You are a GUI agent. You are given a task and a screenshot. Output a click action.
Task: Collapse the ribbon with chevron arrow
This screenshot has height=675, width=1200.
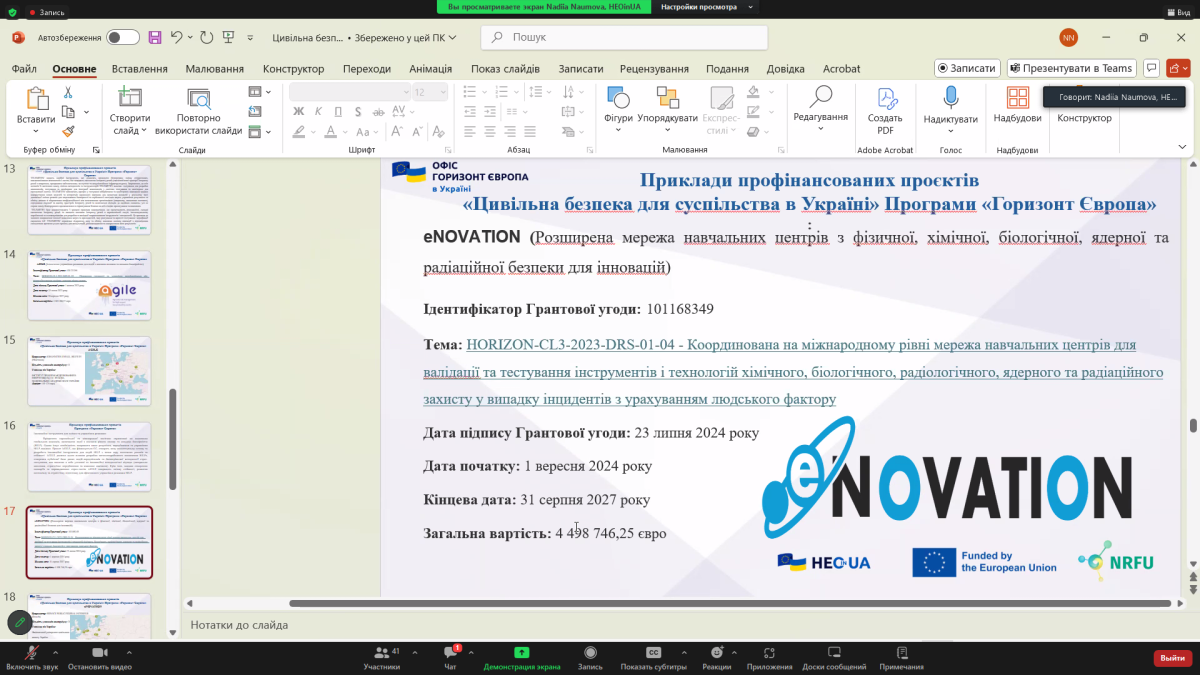pos(1182,147)
